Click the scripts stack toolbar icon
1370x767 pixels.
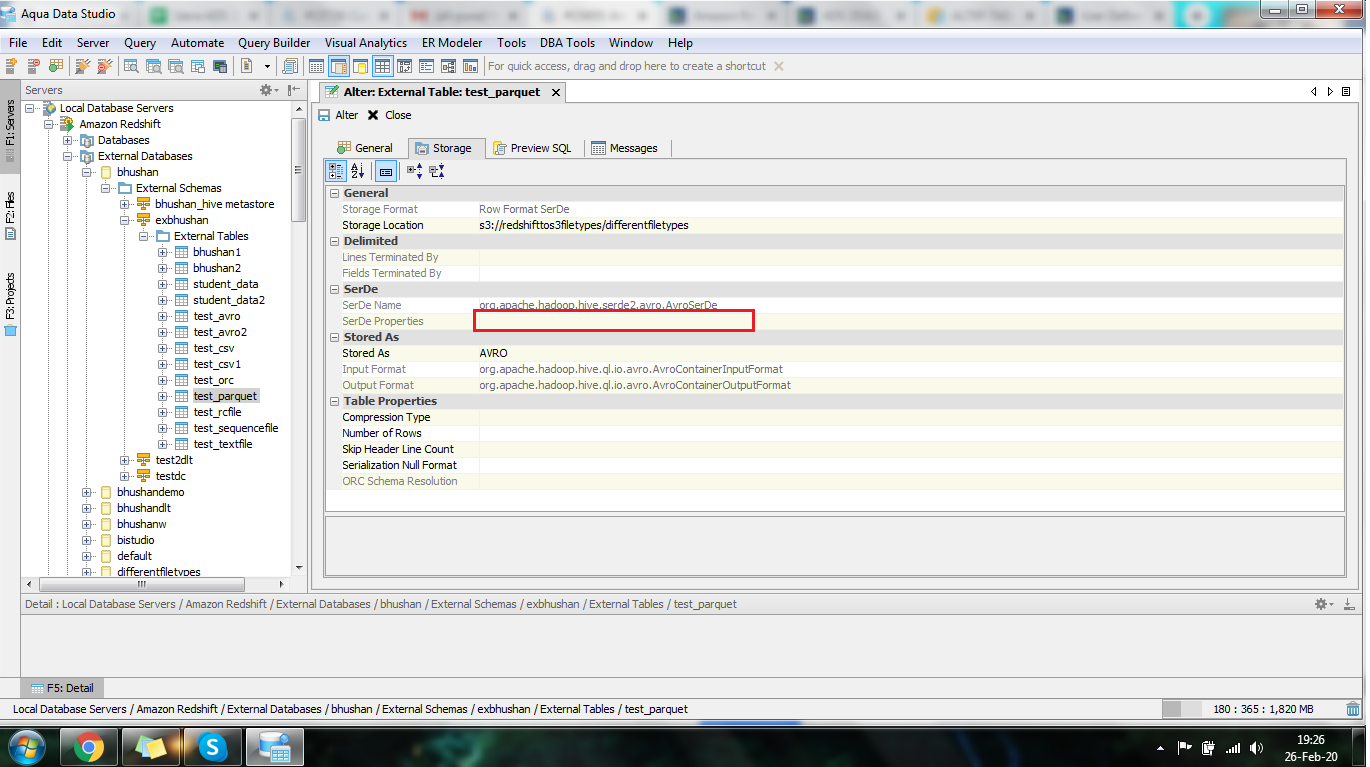click(x=291, y=66)
